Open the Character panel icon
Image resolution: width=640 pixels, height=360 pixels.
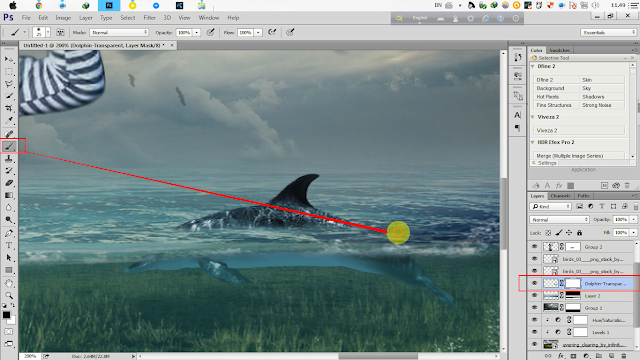click(518, 115)
